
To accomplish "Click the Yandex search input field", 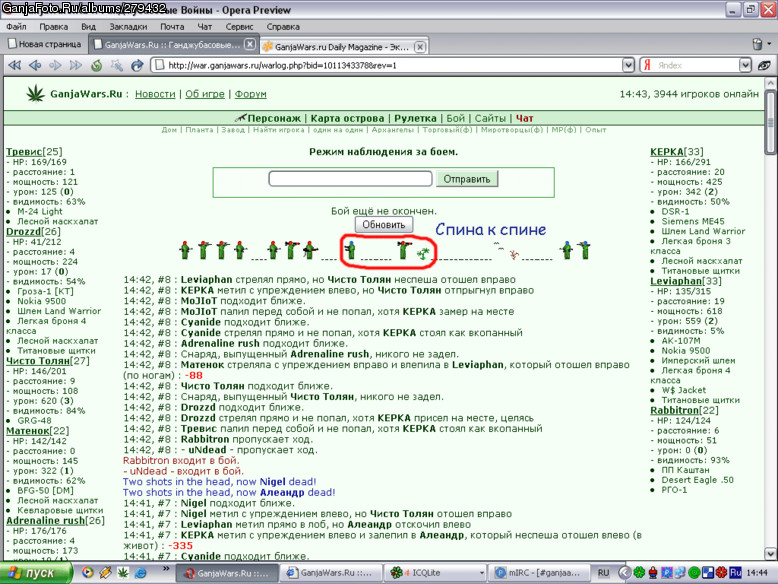I will [696, 65].
